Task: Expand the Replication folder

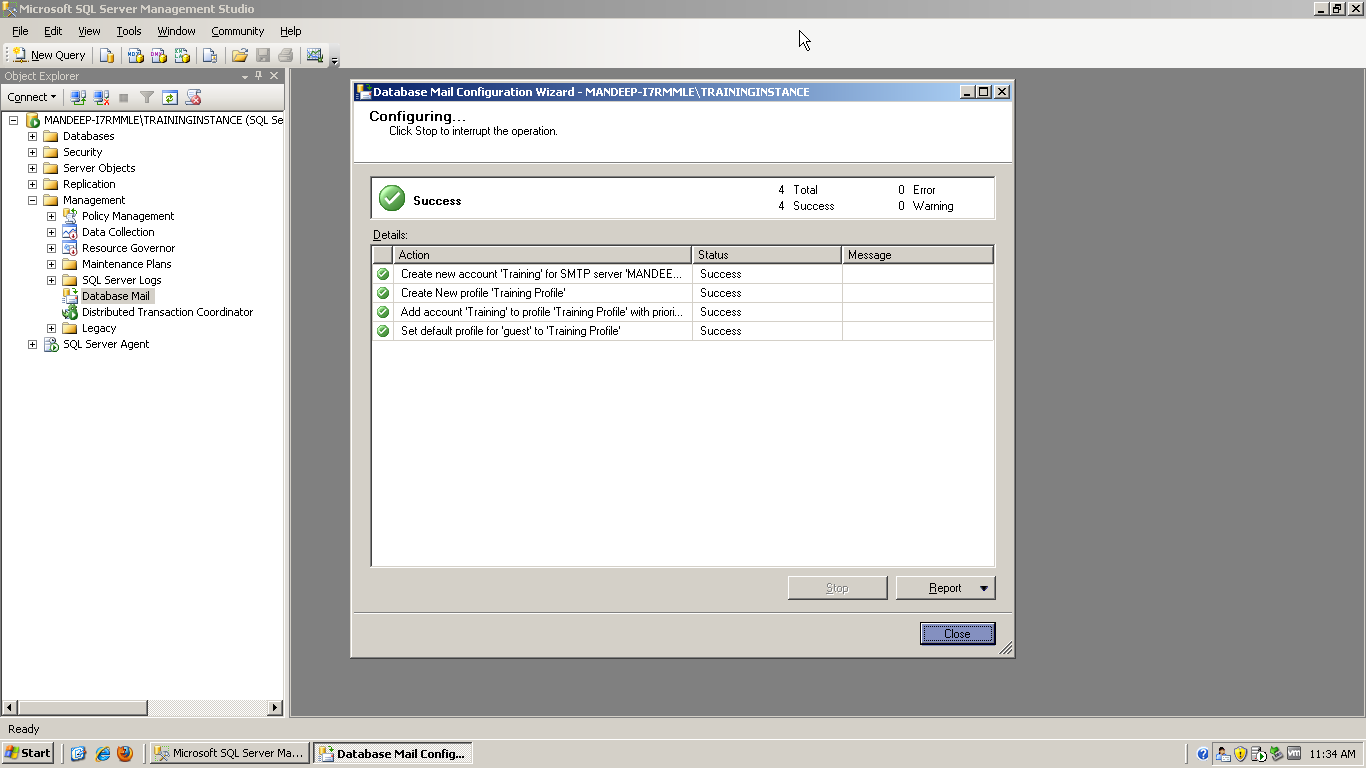Action: [x=33, y=184]
